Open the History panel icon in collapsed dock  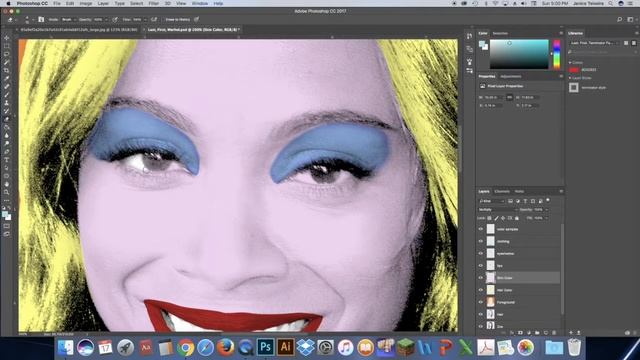[x=469, y=36]
